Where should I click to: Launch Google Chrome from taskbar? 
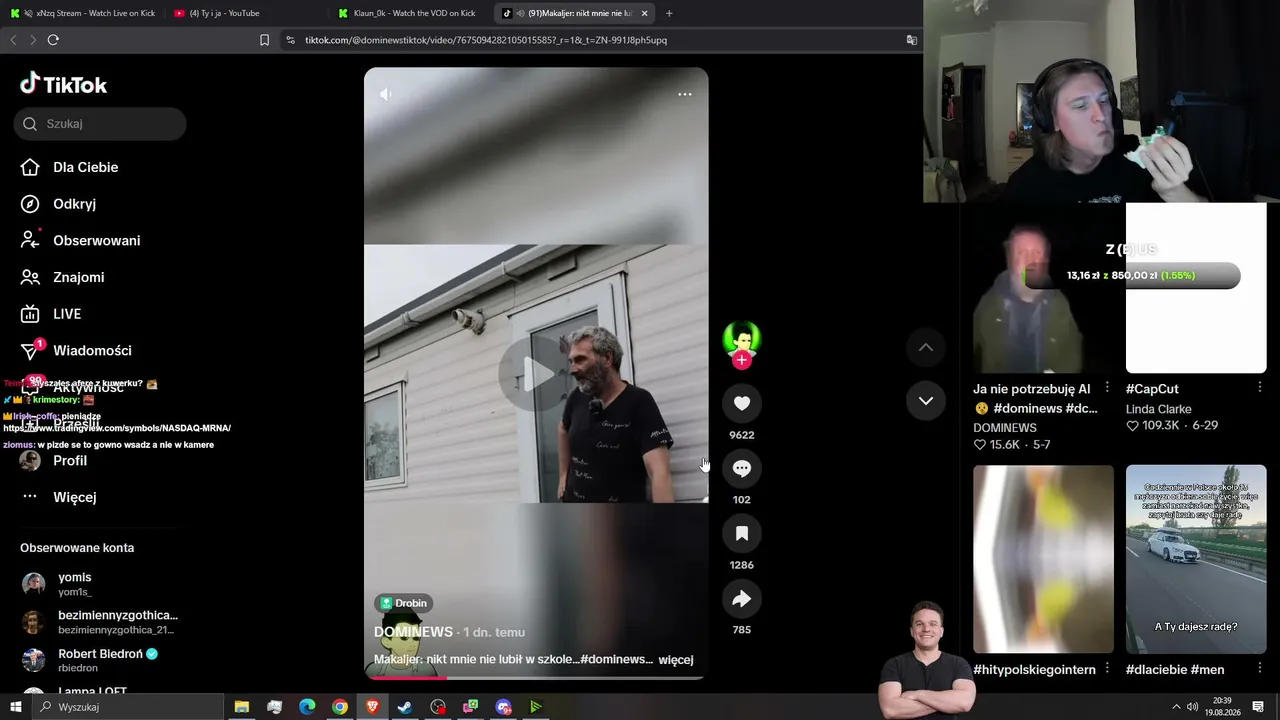point(340,707)
